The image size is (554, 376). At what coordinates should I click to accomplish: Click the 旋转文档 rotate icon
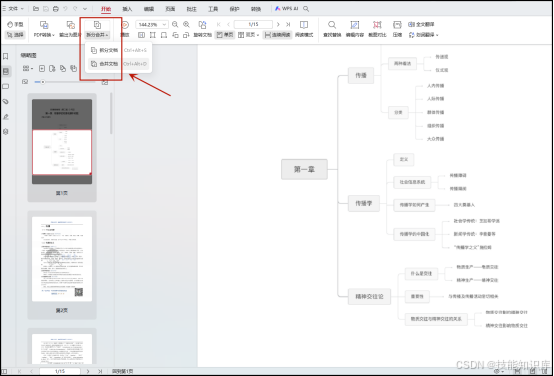pyautogui.click(x=202, y=29)
